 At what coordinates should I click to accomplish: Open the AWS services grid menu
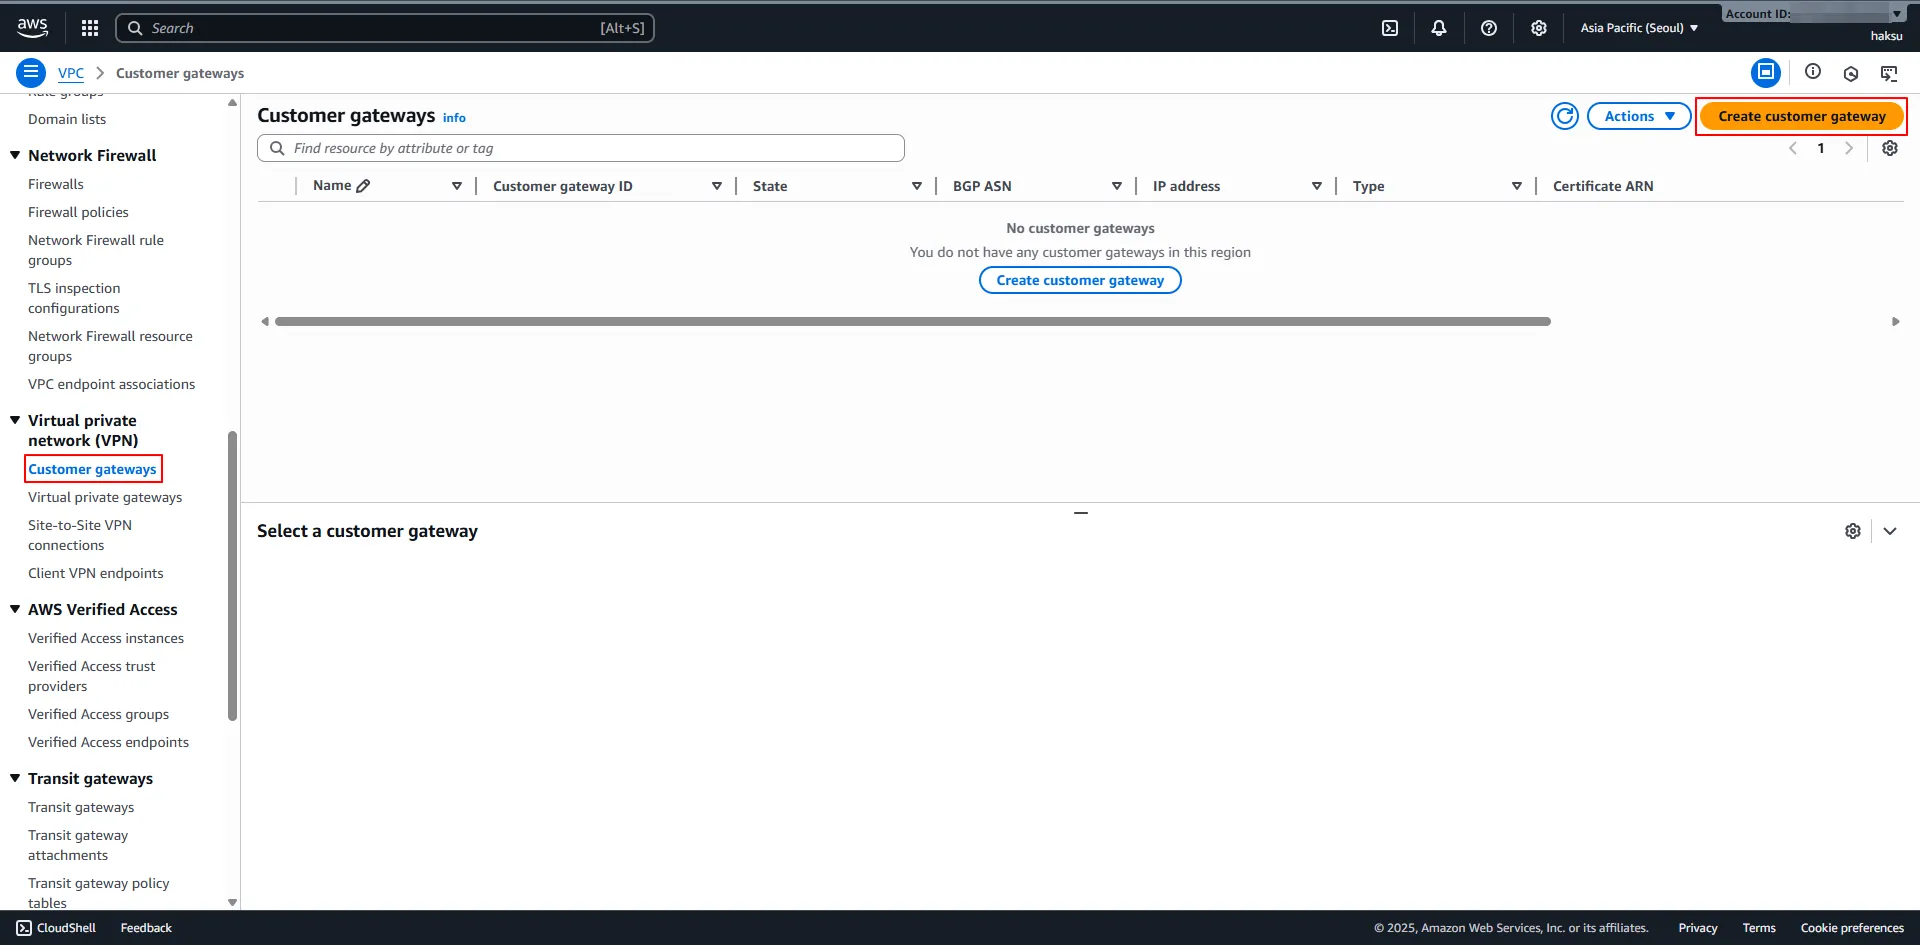coord(90,28)
